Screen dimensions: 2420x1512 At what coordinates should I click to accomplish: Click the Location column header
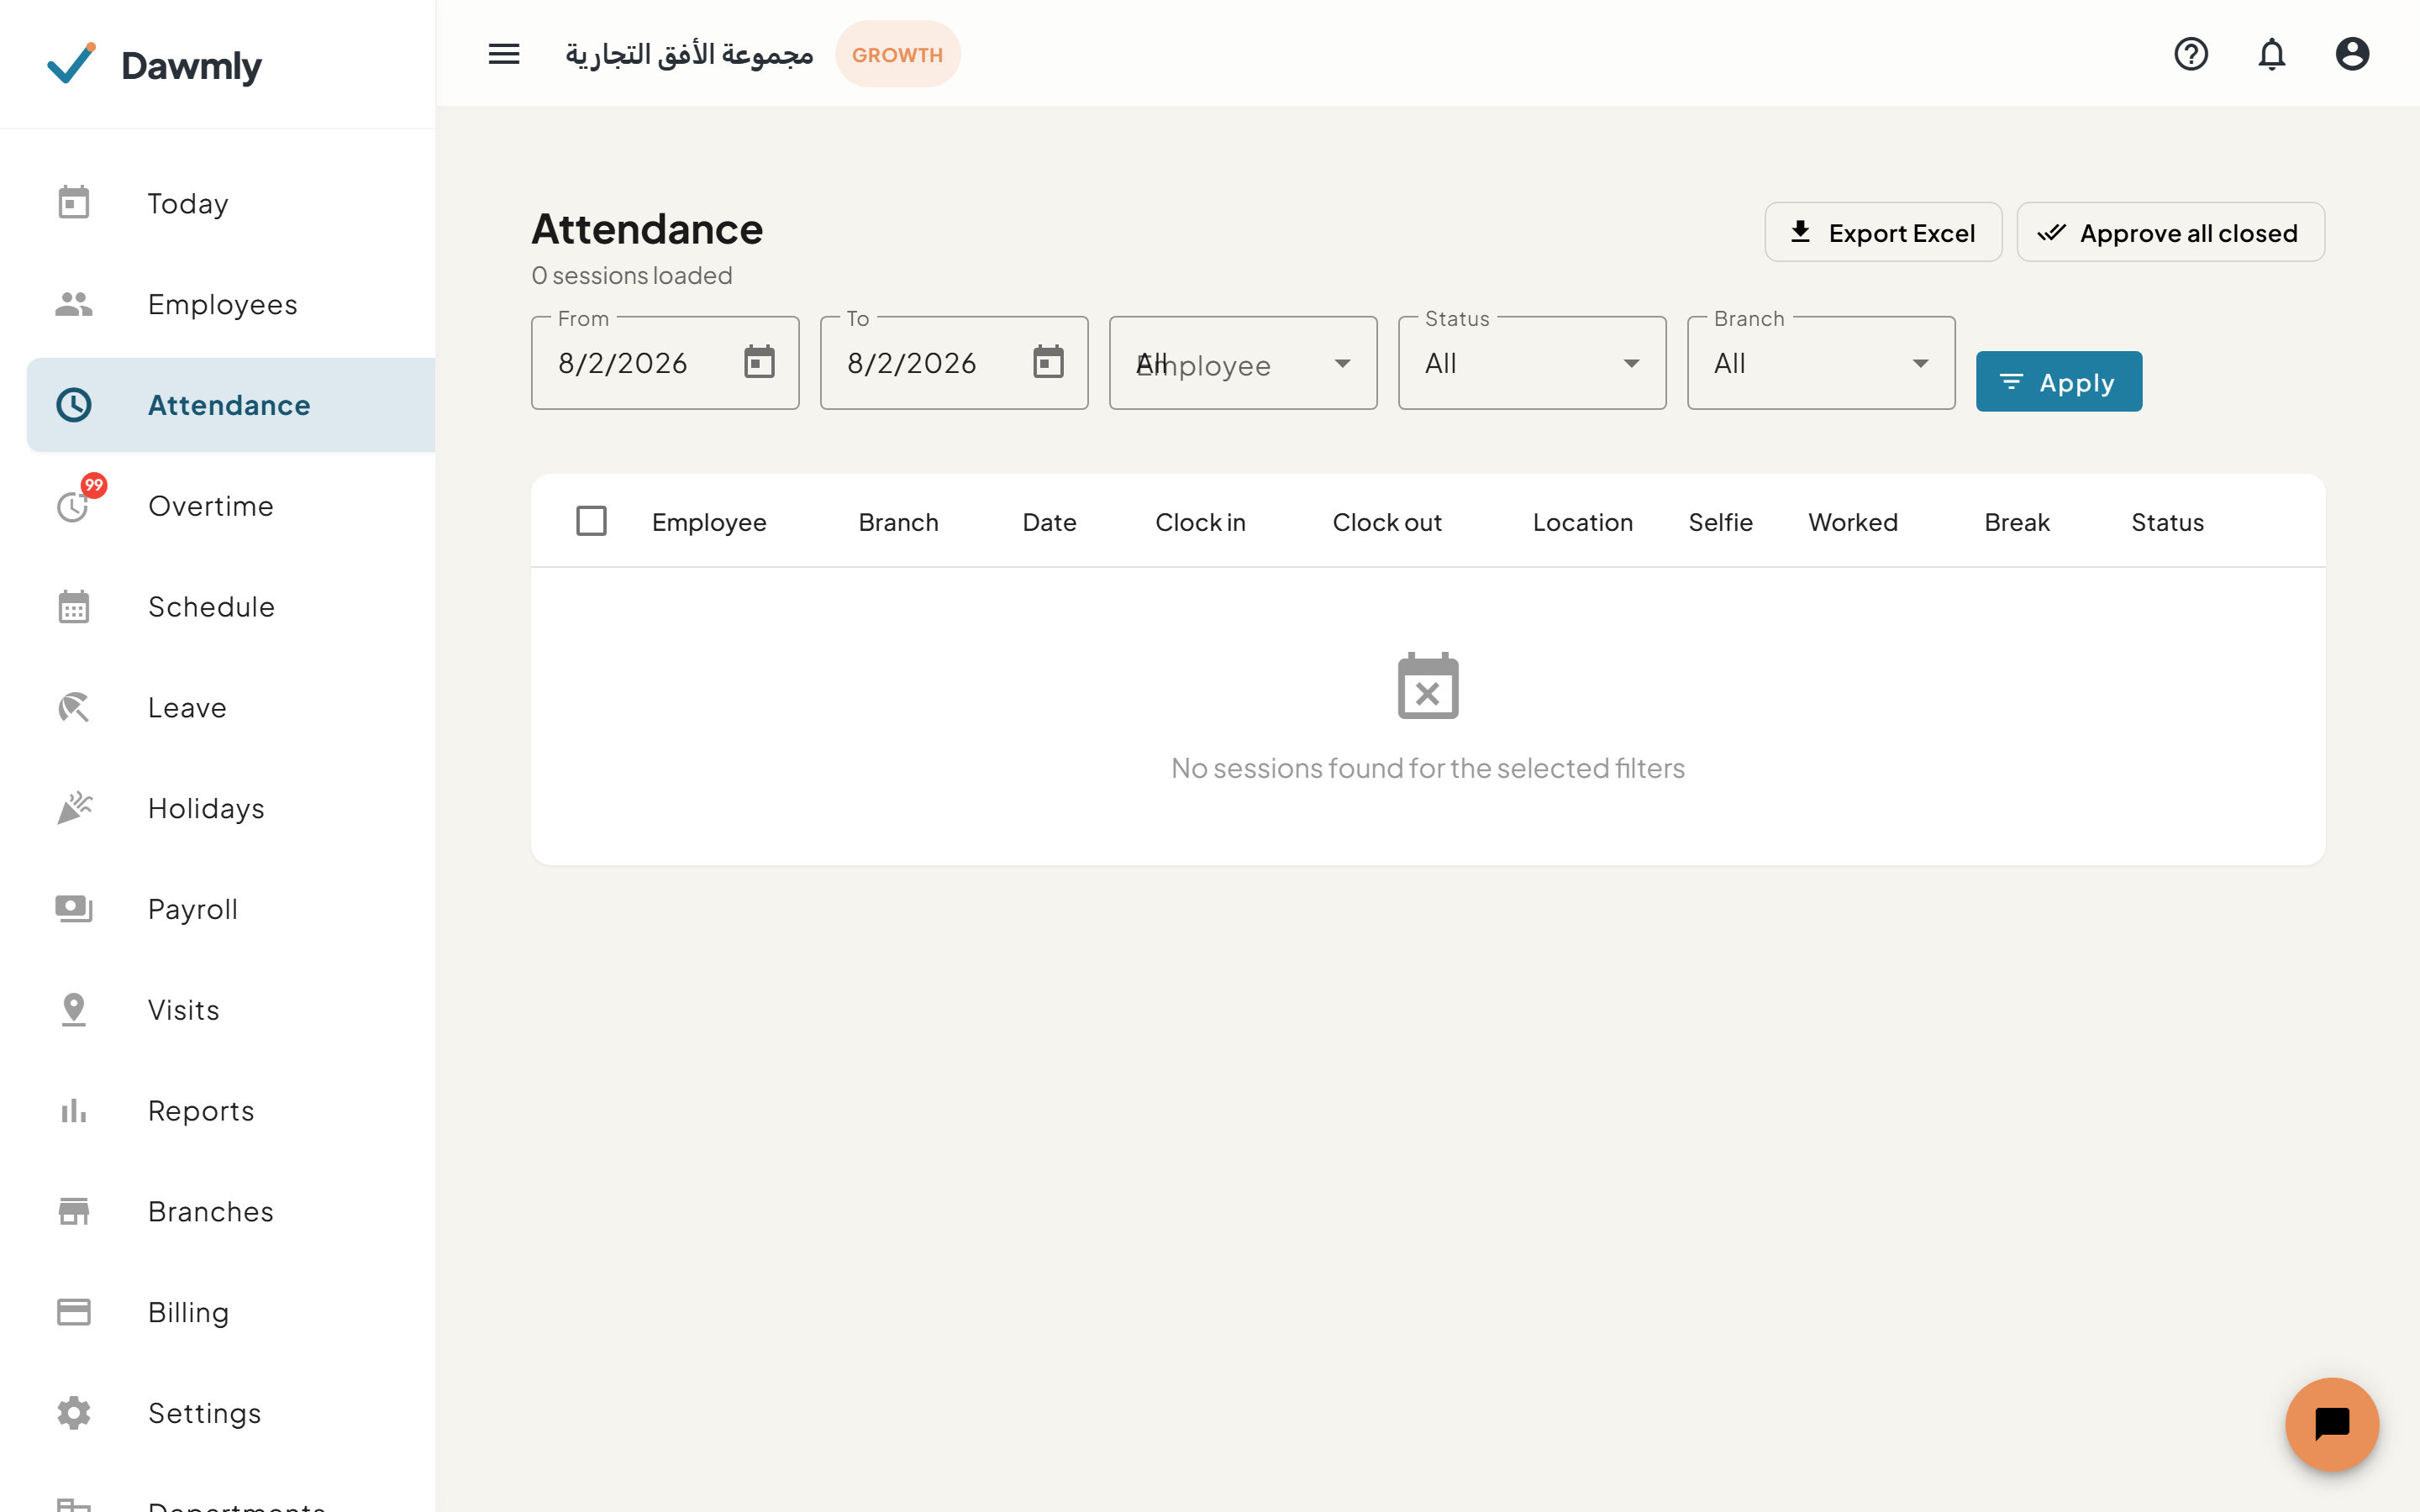[x=1582, y=522]
